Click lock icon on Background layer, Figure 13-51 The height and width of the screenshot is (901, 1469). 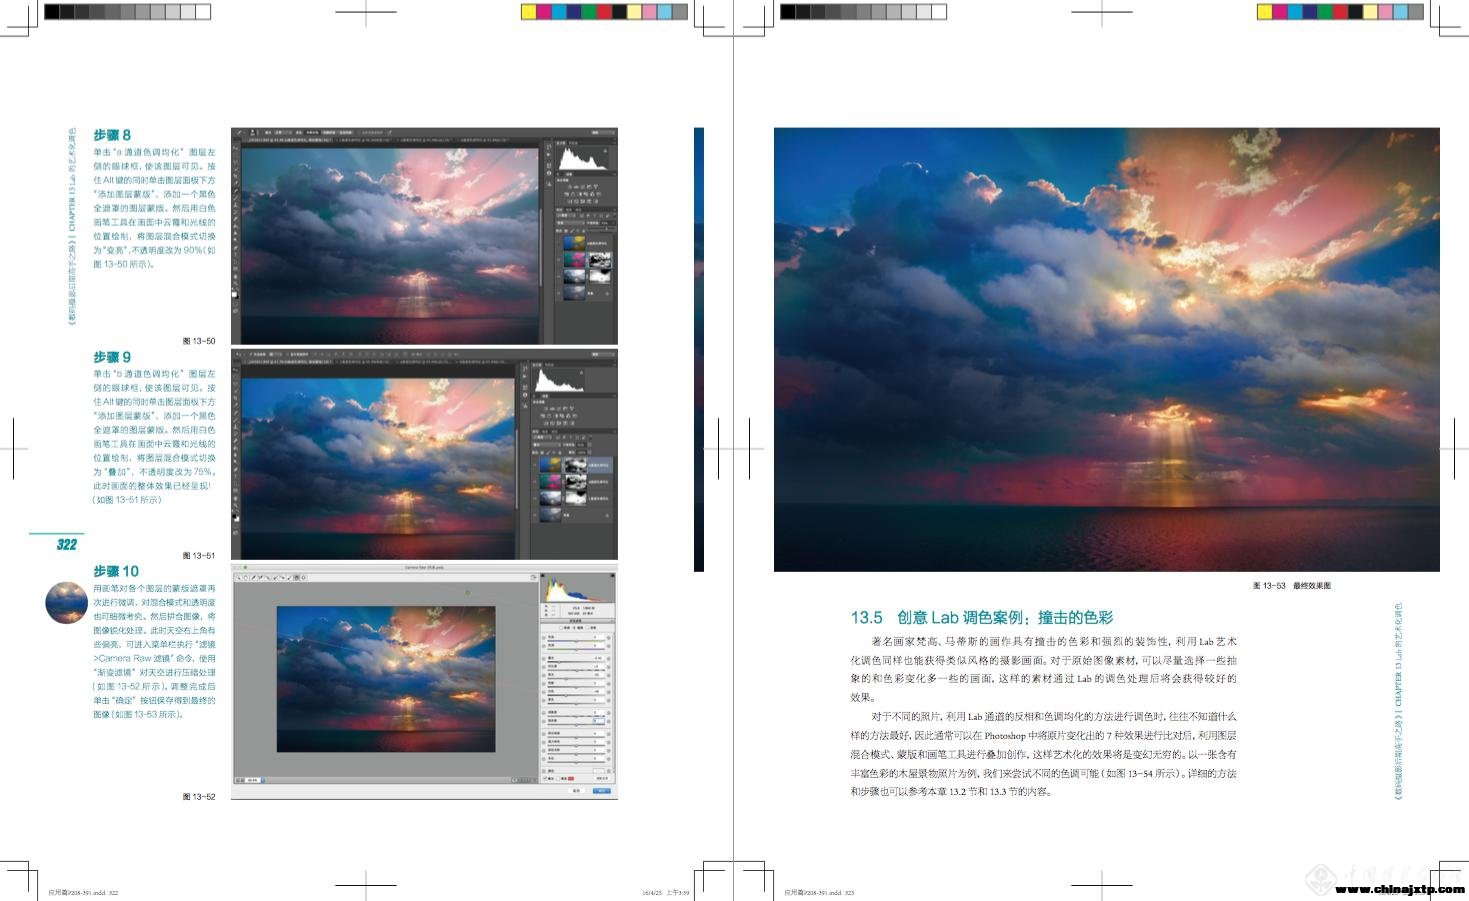click(605, 515)
